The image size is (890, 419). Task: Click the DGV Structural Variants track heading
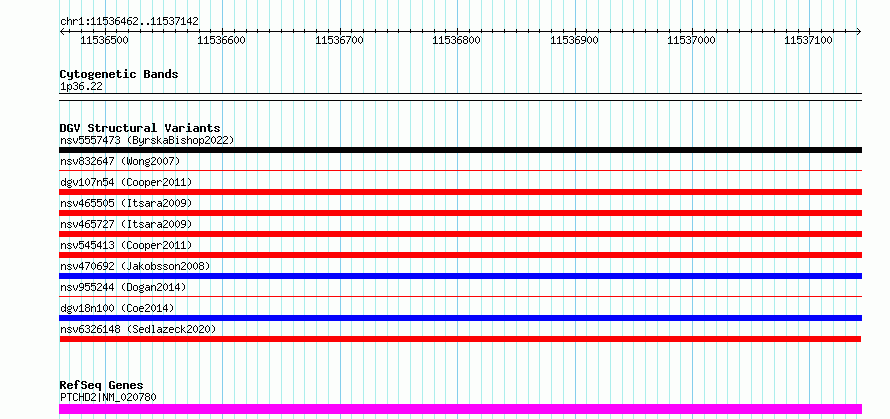point(140,128)
